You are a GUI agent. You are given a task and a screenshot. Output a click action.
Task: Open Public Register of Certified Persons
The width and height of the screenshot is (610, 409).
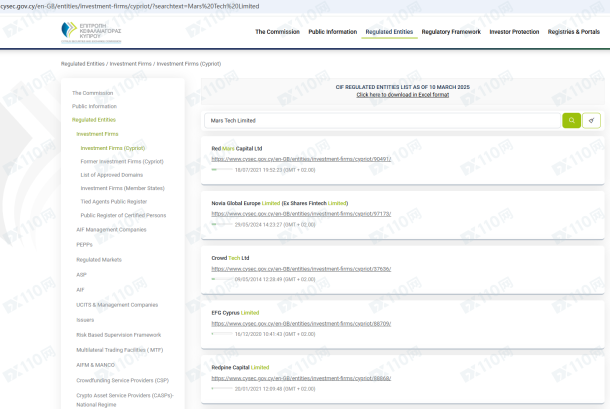123,215
